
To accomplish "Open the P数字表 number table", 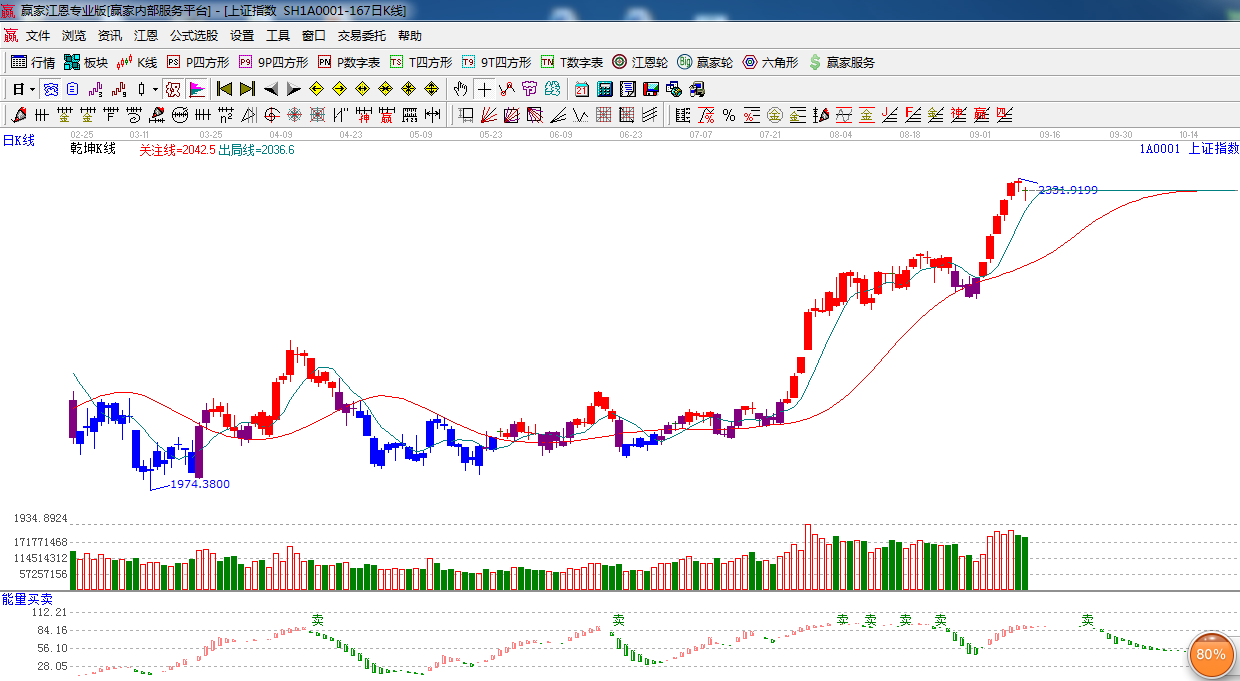I will click(349, 62).
